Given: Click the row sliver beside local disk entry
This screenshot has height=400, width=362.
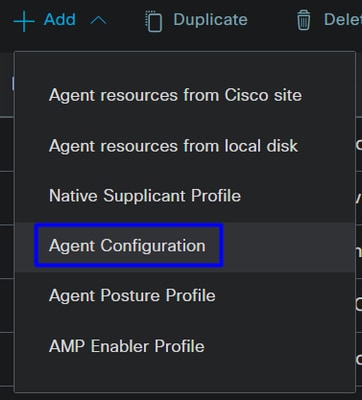Looking at the screenshot, I should click(359, 144).
